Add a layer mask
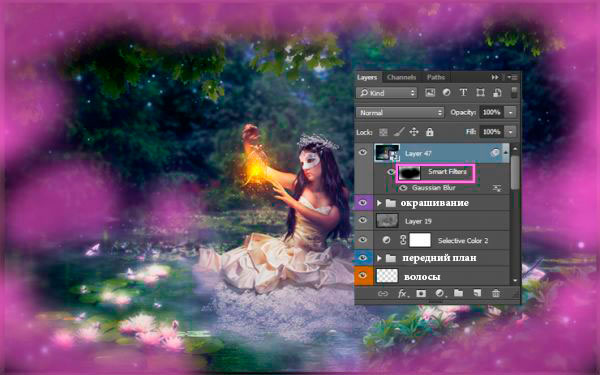 pyautogui.click(x=421, y=294)
